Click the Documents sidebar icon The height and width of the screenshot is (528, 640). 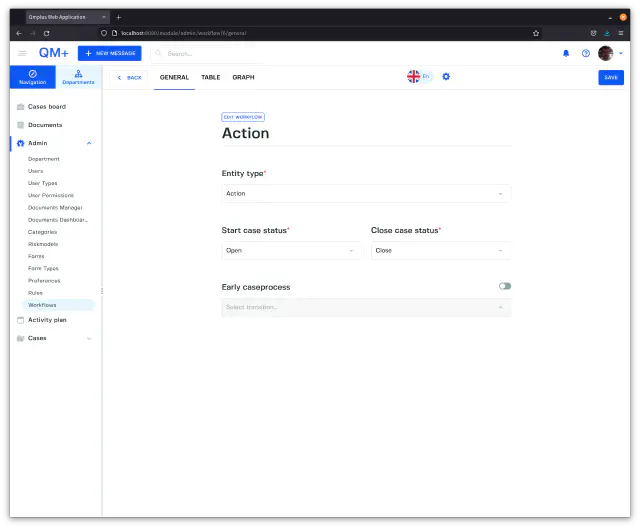(20, 125)
